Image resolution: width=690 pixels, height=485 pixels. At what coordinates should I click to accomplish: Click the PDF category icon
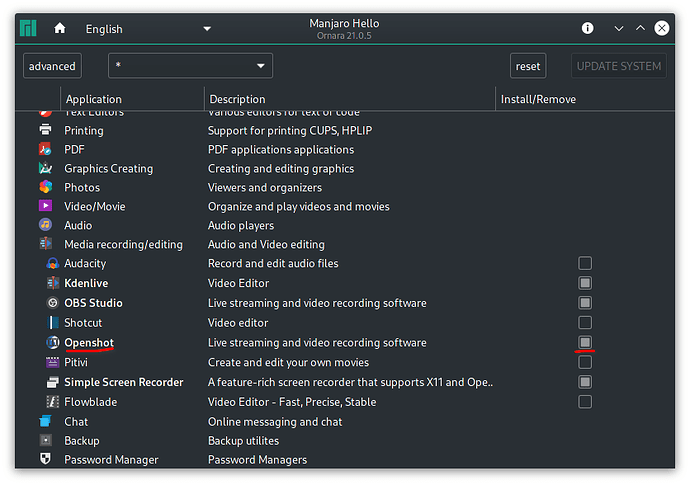click(45, 149)
